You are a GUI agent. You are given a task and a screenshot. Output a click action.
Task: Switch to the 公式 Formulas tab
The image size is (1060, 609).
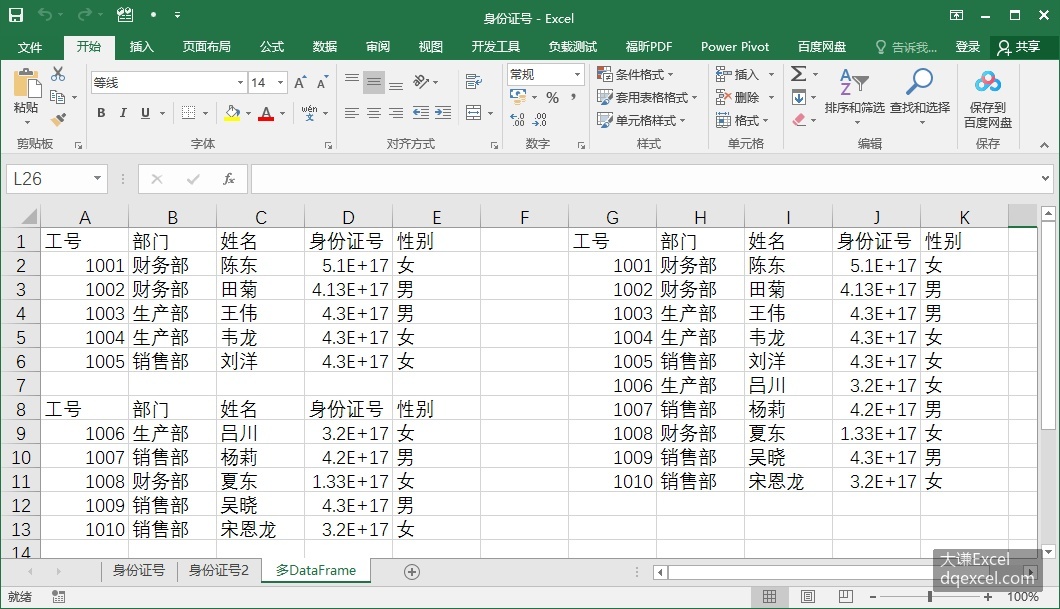point(272,47)
